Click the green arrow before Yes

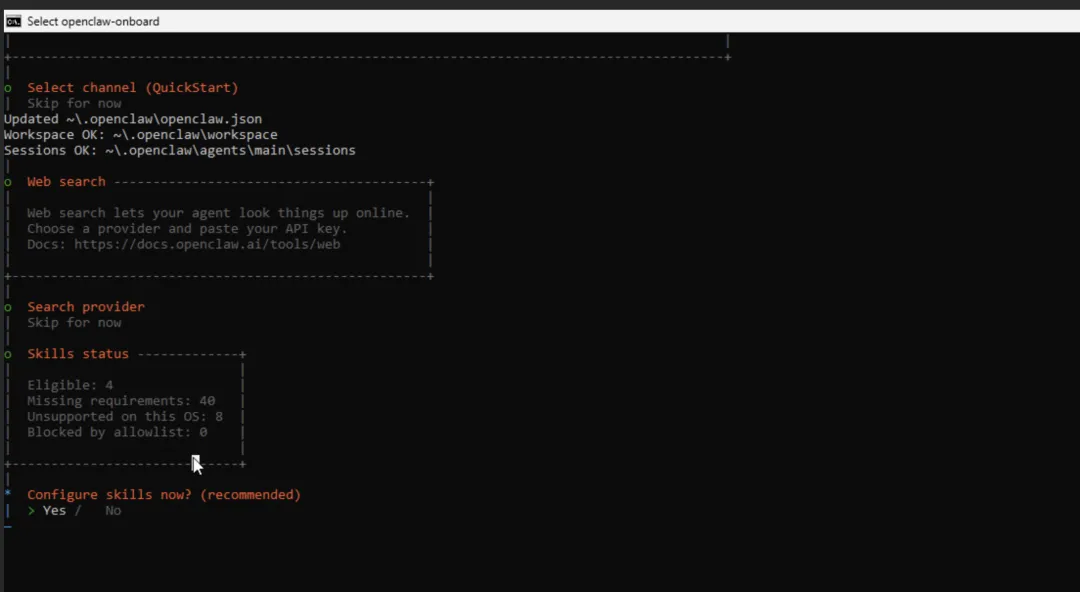[x=31, y=511]
